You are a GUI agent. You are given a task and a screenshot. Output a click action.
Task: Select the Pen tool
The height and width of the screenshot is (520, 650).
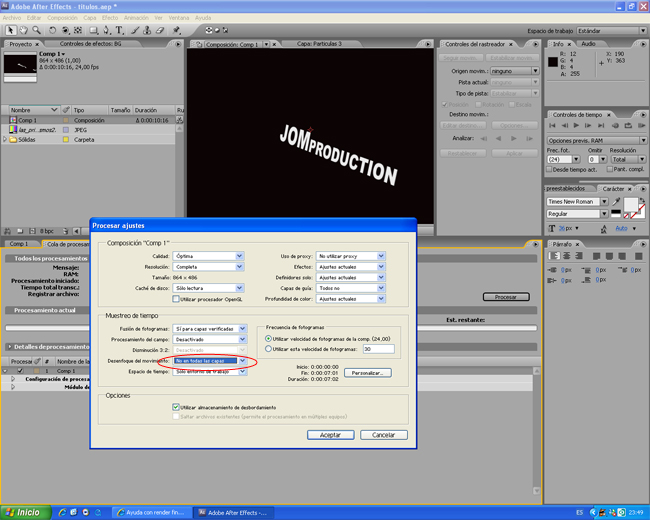[107, 30]
